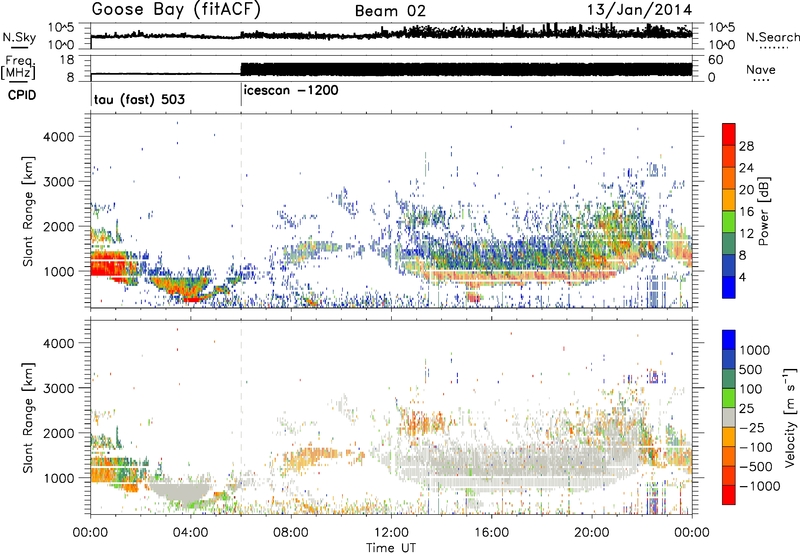Click the blue top segment of the velocity color bar
This screenshot has height=554, width=800.
[x=729, y=340]
